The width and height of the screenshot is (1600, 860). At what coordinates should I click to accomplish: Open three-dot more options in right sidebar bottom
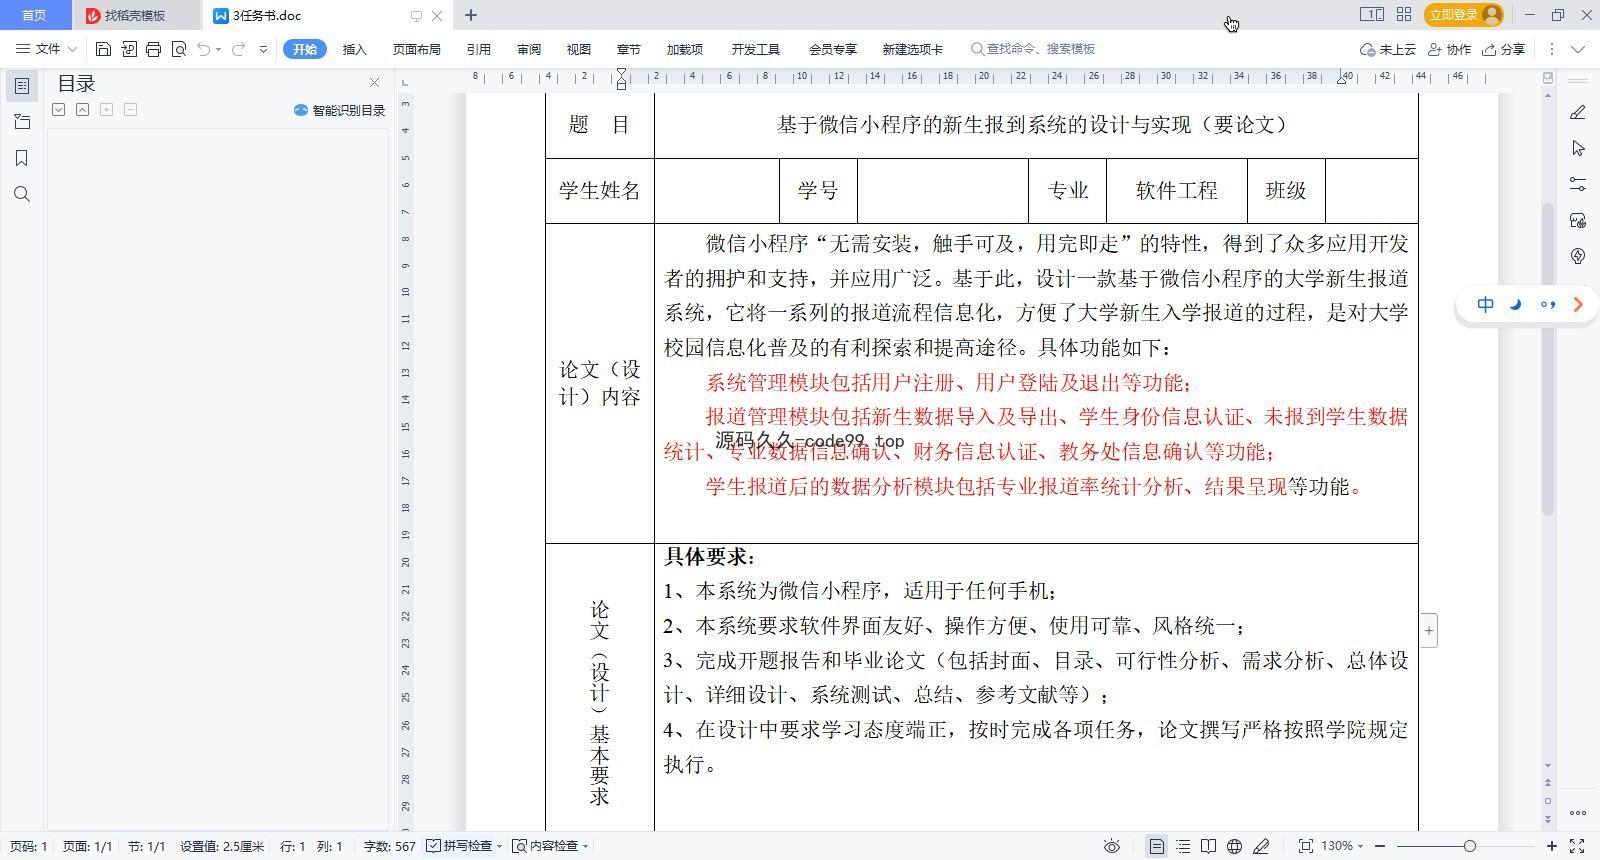pos(1578,812)
